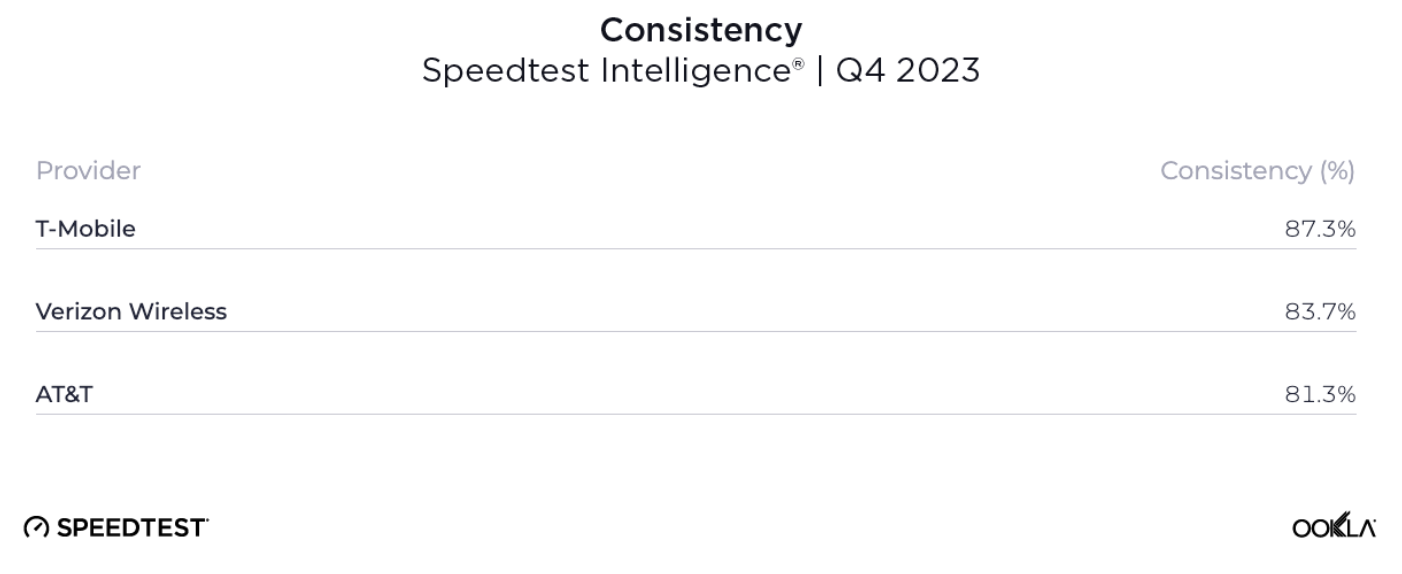The image size is (1402, 574).
Task: Click the registered trademark symbol after Intelligence
Action: (x=796, y=65)
